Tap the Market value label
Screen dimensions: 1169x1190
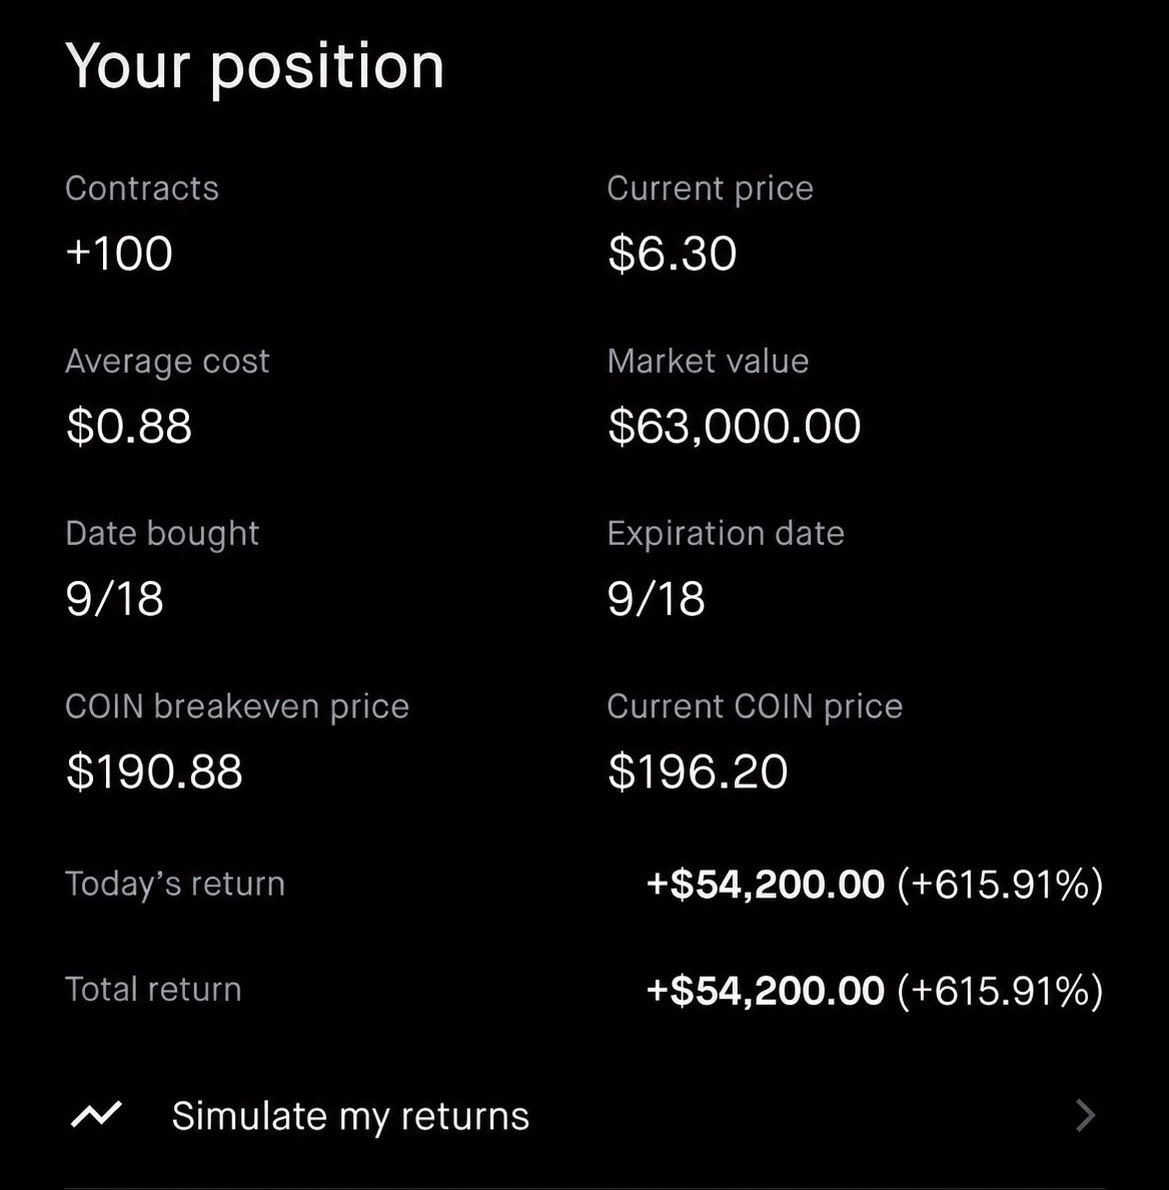pos(707,361)
